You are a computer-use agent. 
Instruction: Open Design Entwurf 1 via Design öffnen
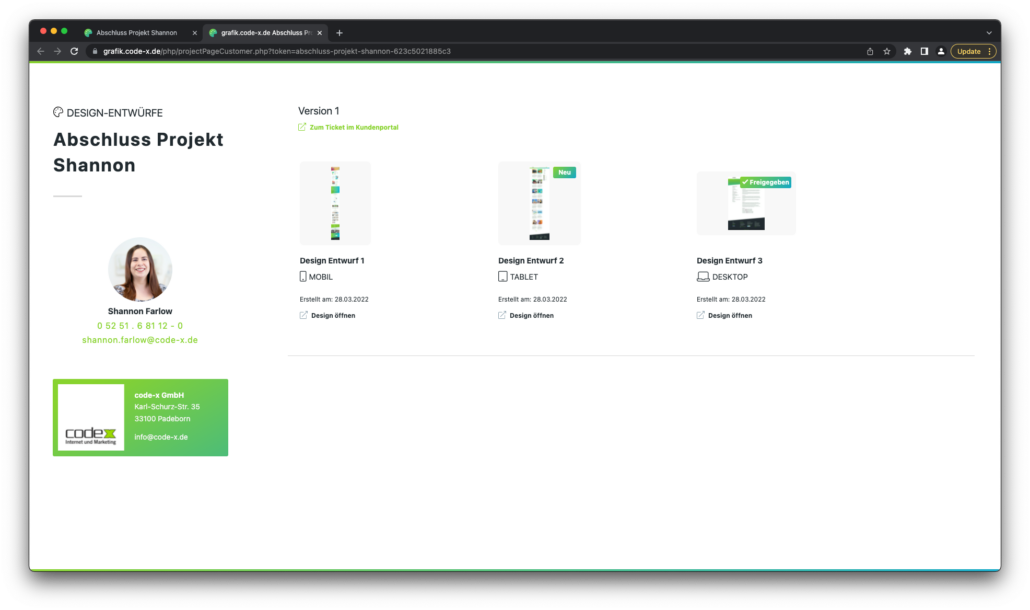tap(332, 315)
